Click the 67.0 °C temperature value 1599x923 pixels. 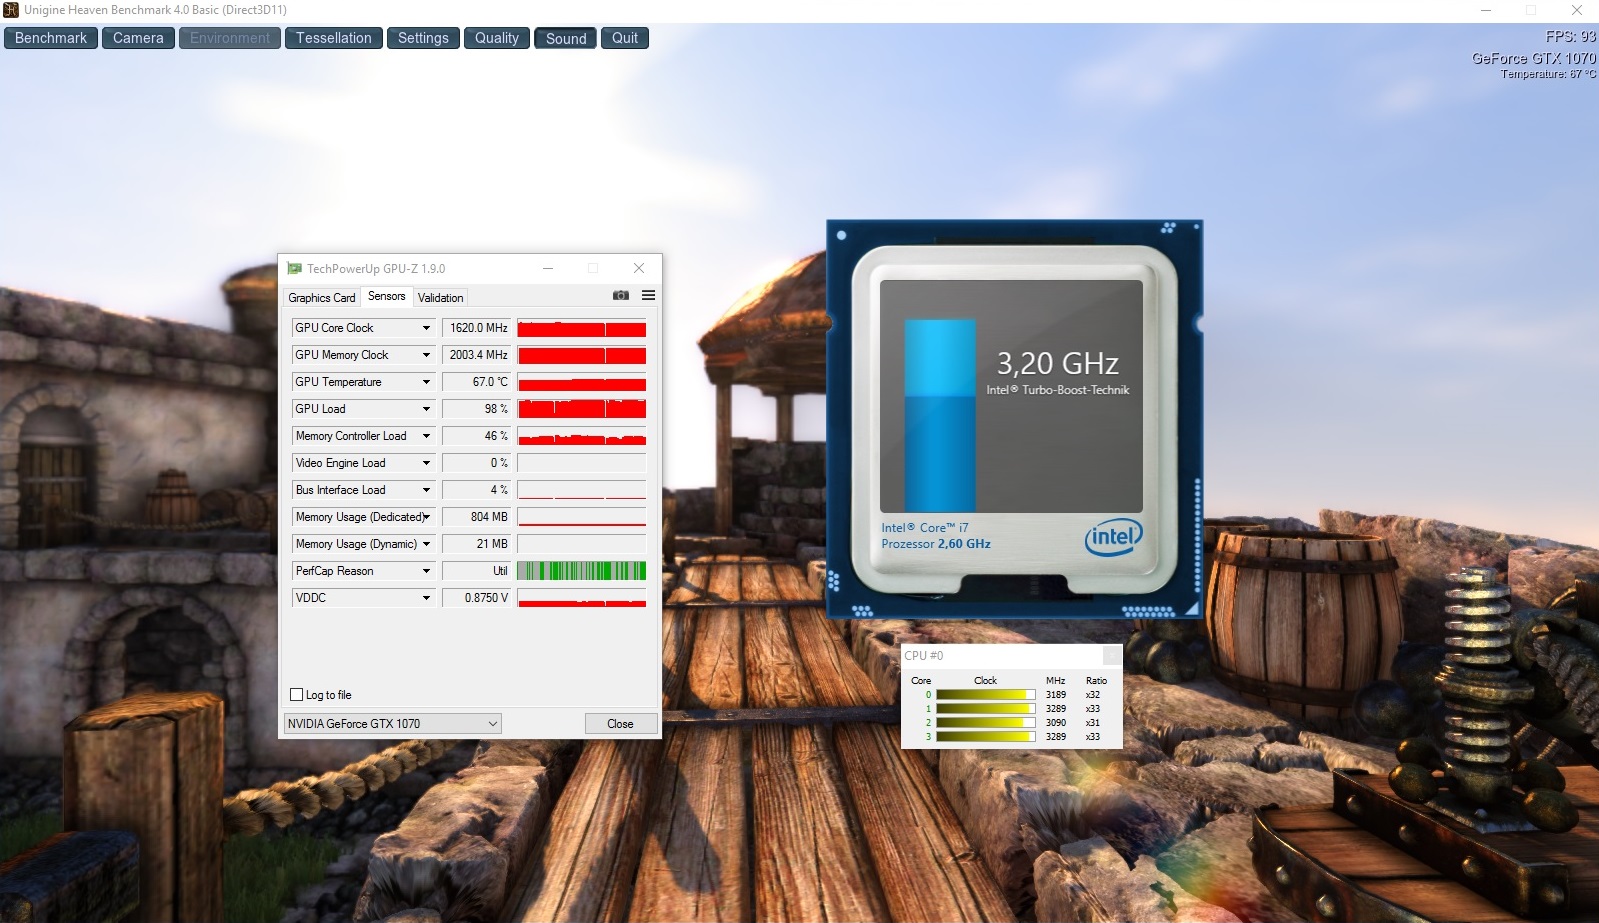(x=477, y=382)
